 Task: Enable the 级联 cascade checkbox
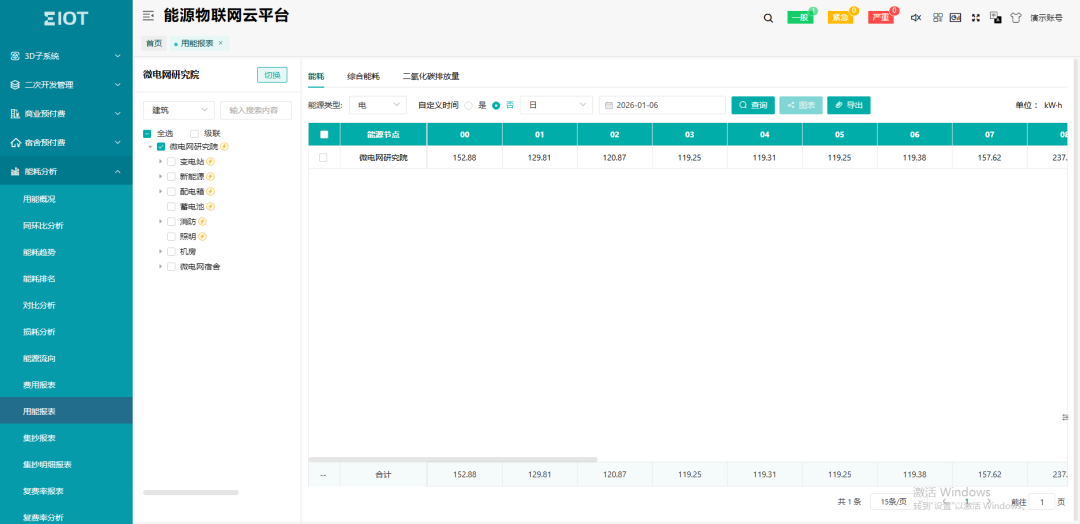pos(194,133)
